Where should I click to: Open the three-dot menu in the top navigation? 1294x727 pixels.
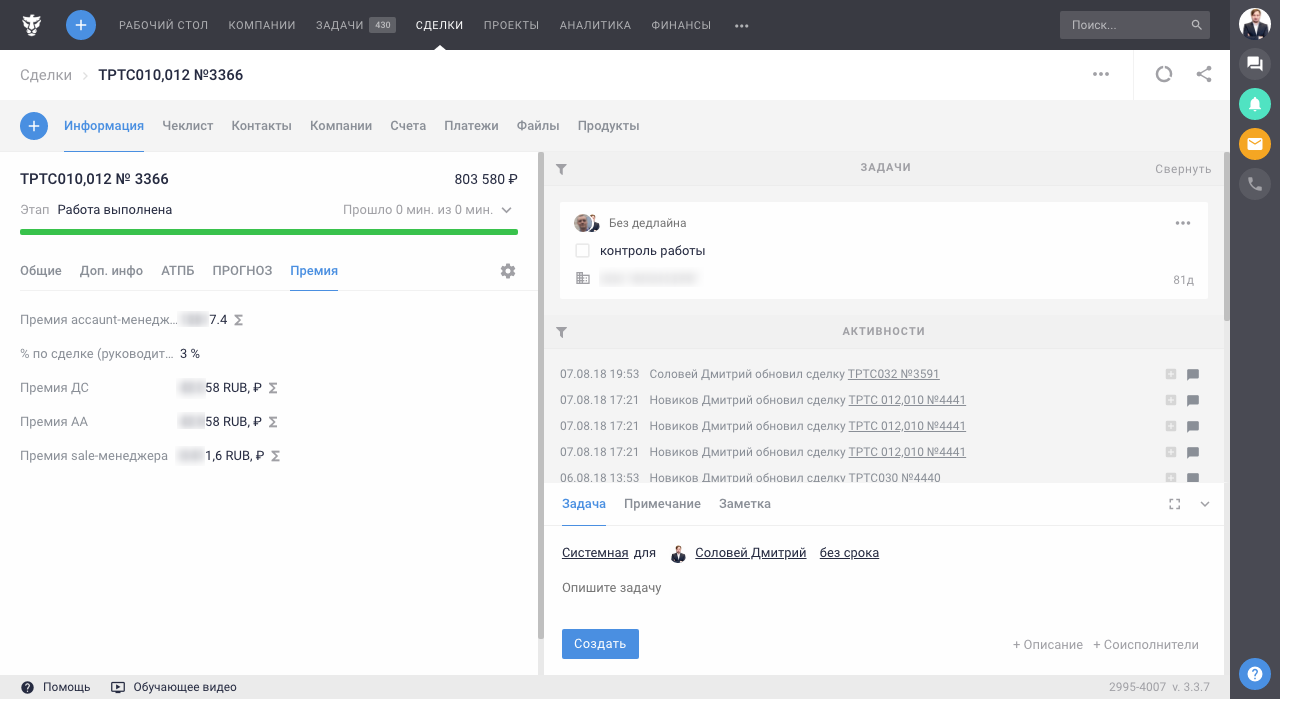(x=741, y=26)
